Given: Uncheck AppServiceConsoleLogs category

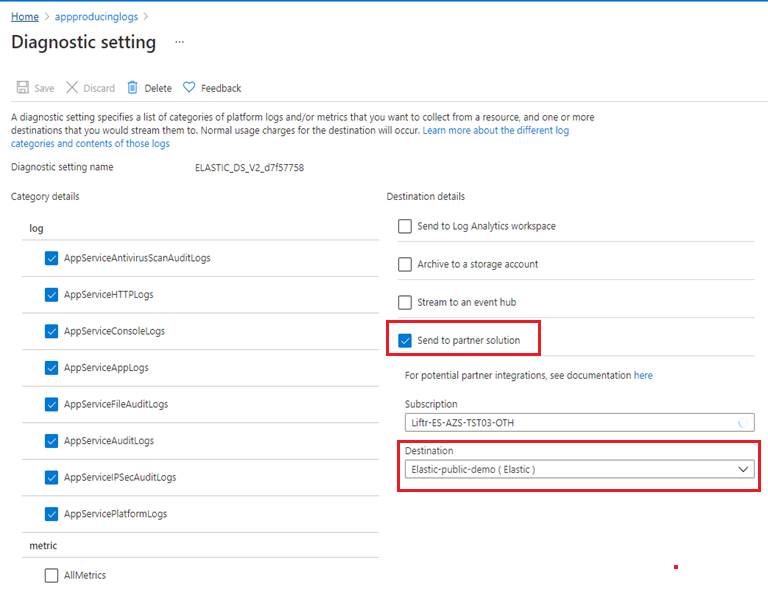Looking at the screenshot, I should [52, 331].
